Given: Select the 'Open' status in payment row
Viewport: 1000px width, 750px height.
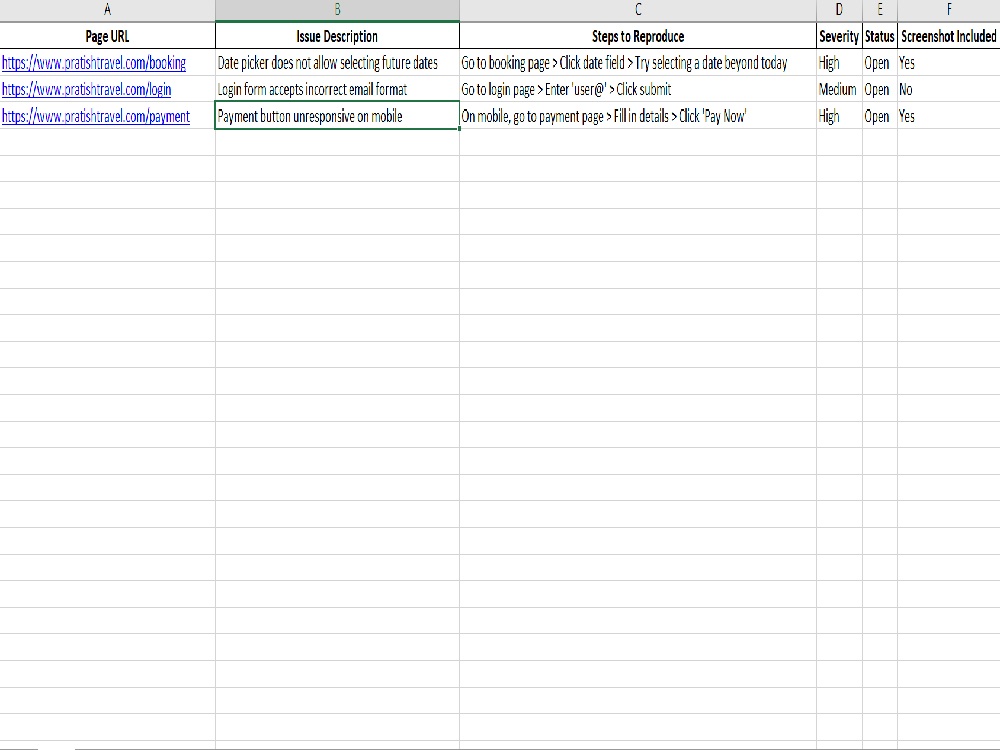Looking at the screenshot, I should coord(880,115).
